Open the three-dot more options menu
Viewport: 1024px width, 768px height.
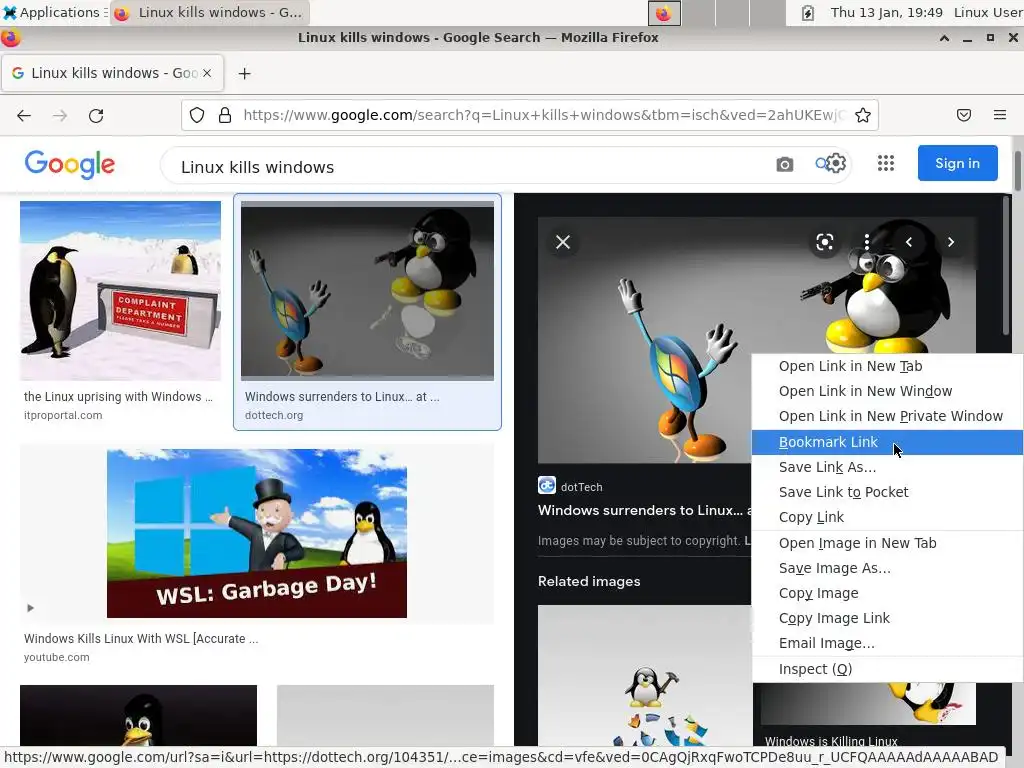(x=867, y=242)
